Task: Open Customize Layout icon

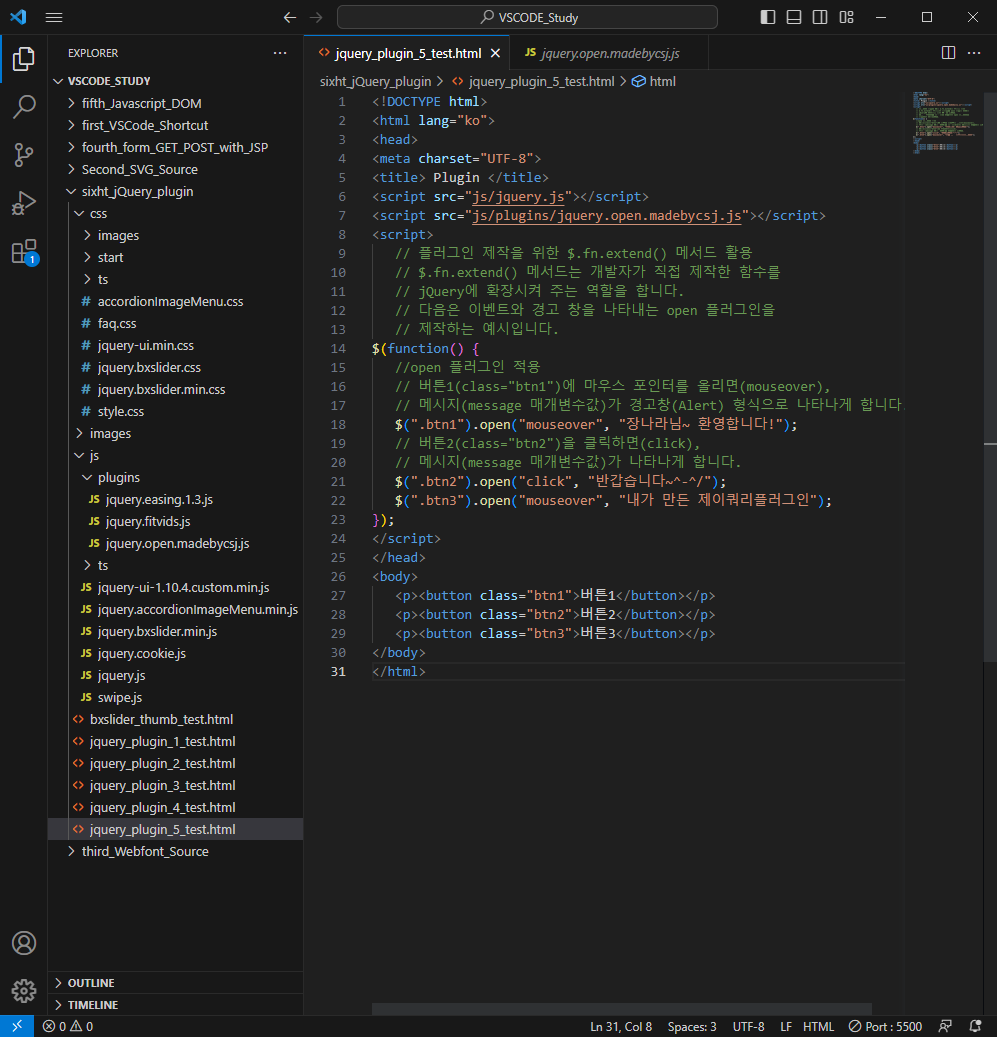Action: 846,17
